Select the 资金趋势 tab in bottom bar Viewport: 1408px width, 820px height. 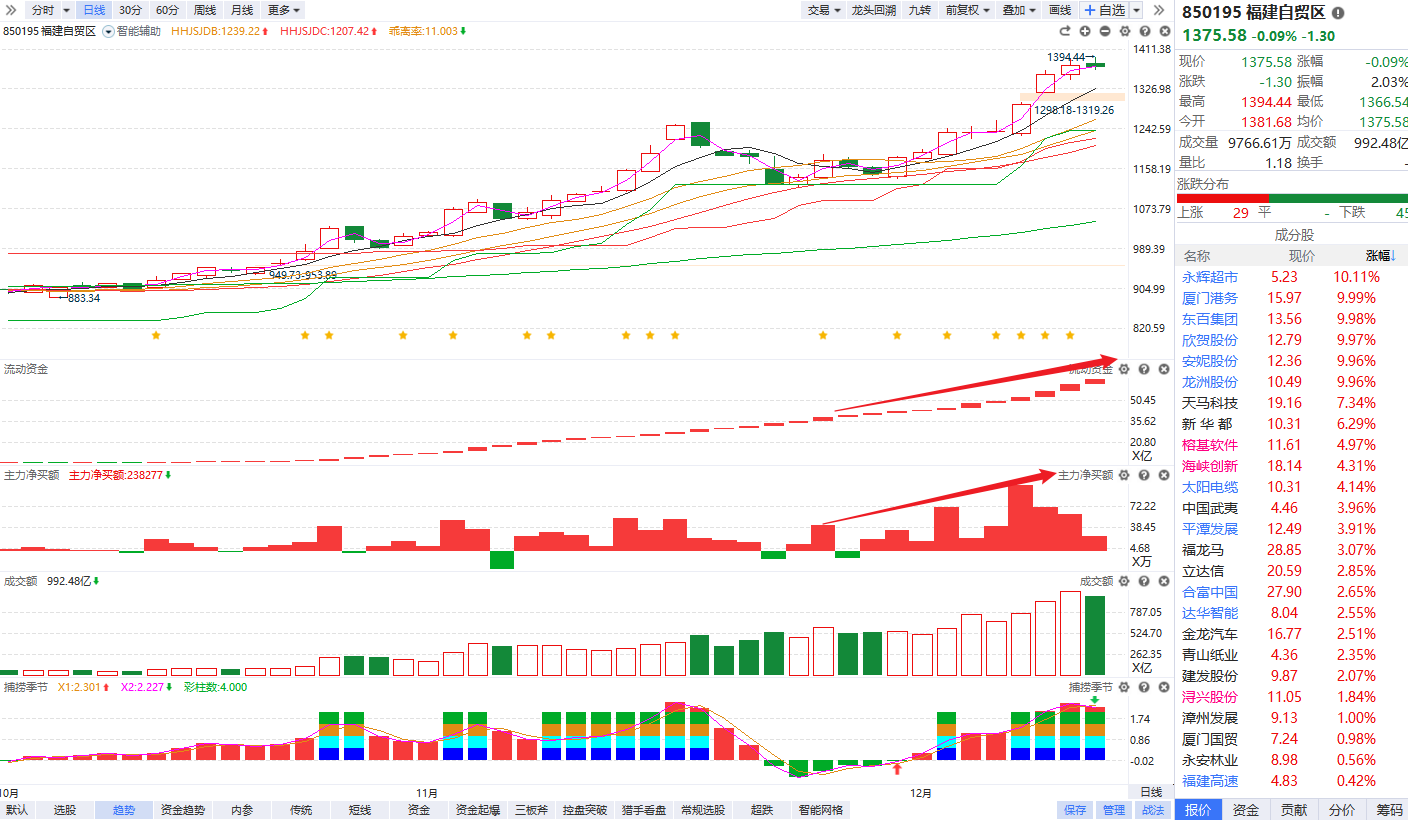(183, 810)
